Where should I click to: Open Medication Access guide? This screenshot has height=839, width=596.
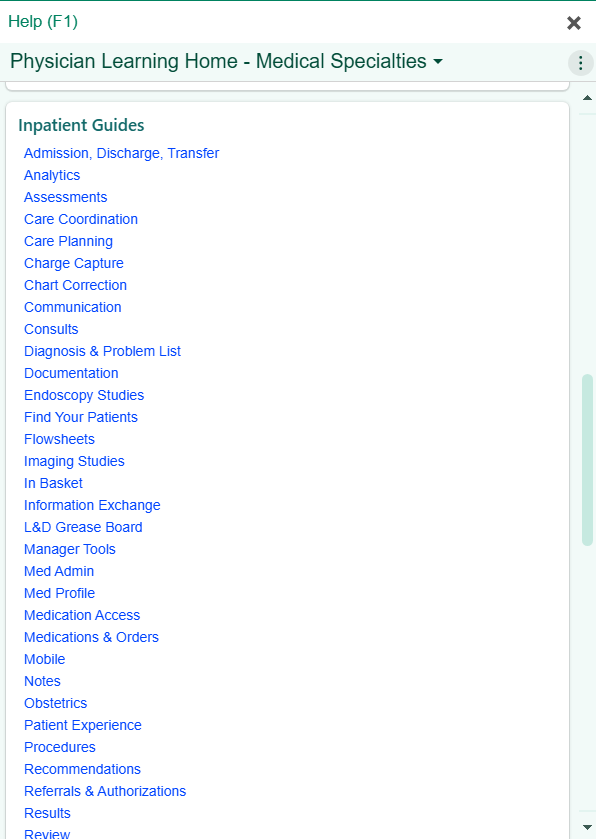tap(82, 614)
